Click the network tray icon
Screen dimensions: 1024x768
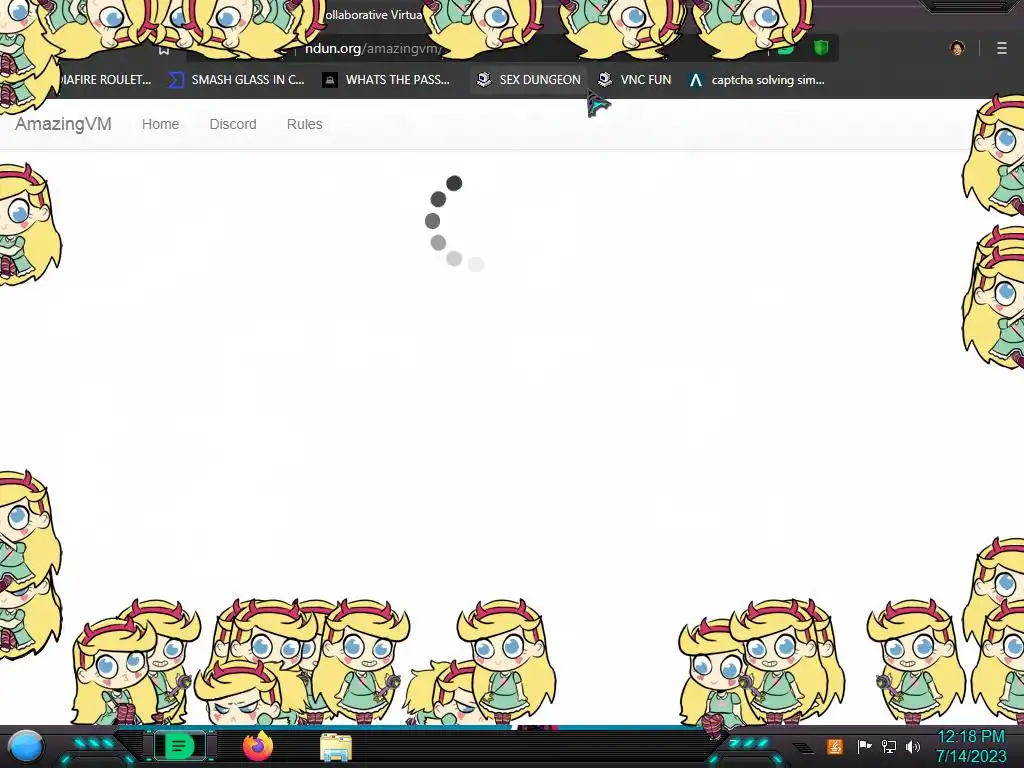click(x=889, y=746)
